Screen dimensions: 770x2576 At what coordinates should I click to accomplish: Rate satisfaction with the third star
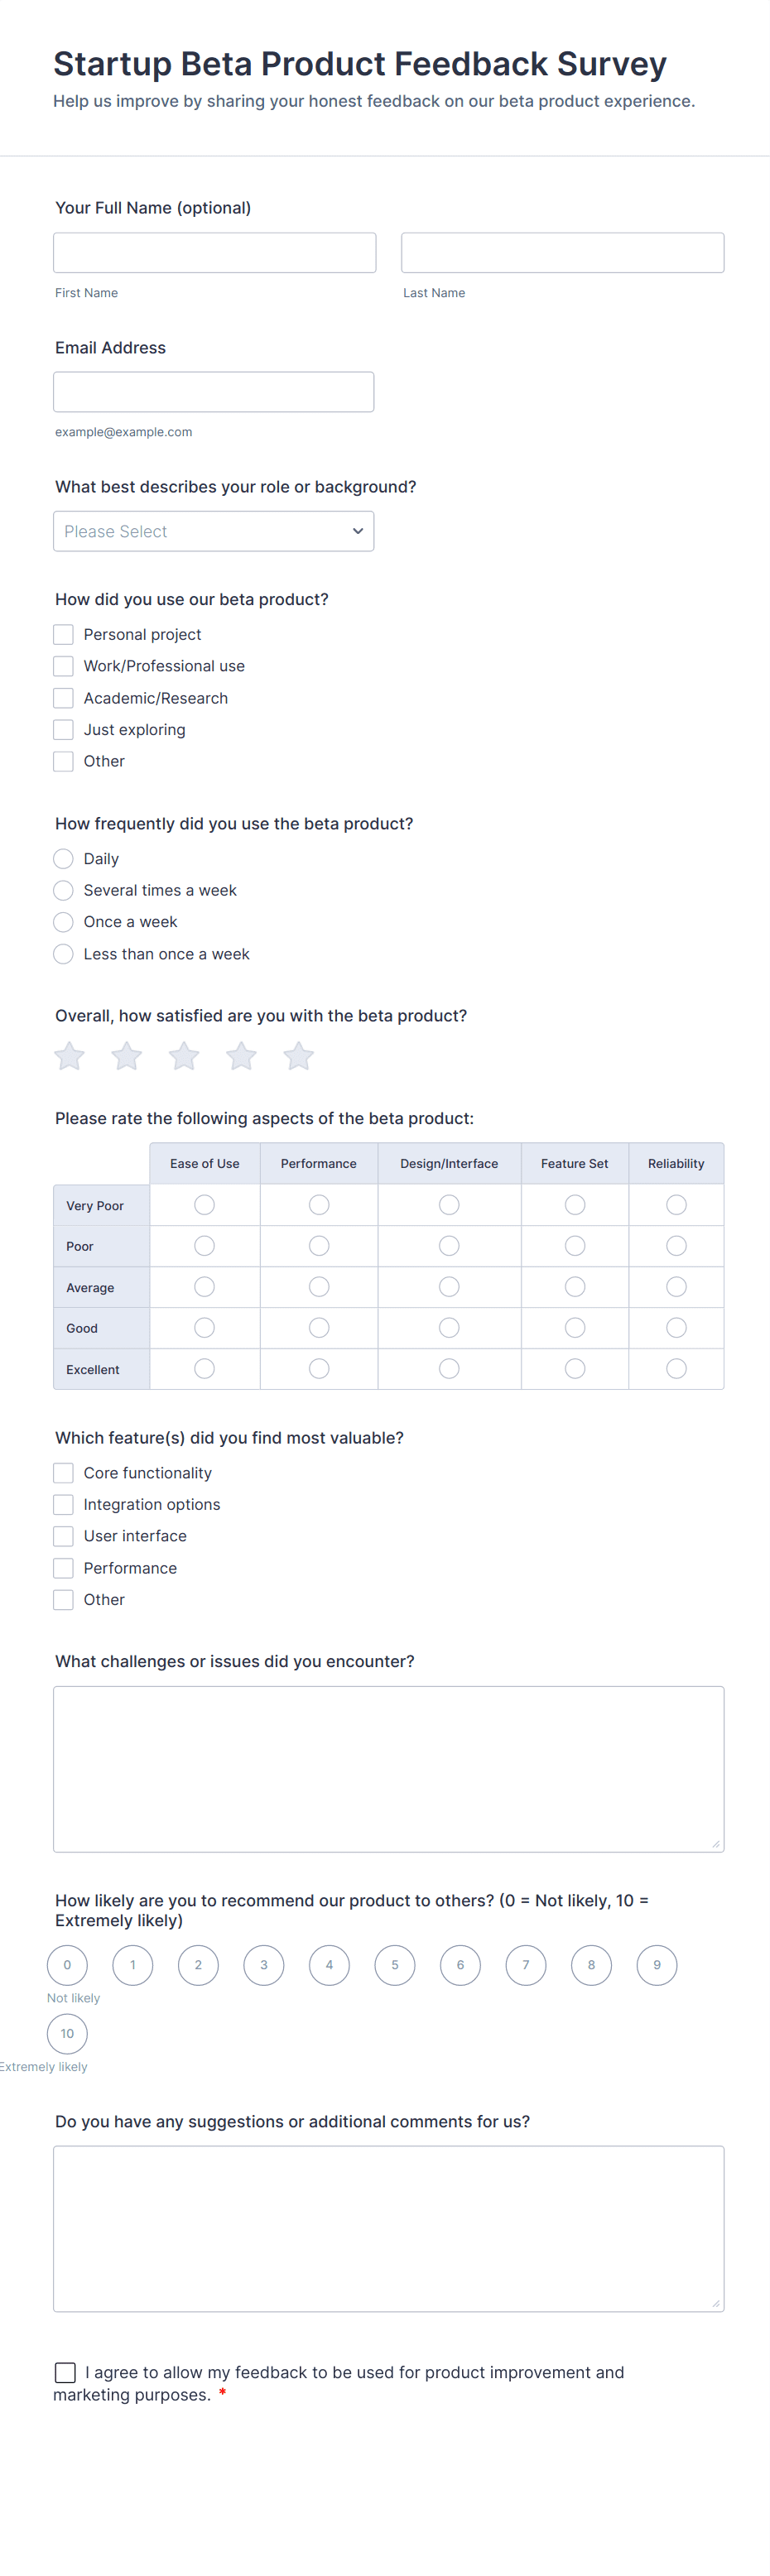point(184,1056)
